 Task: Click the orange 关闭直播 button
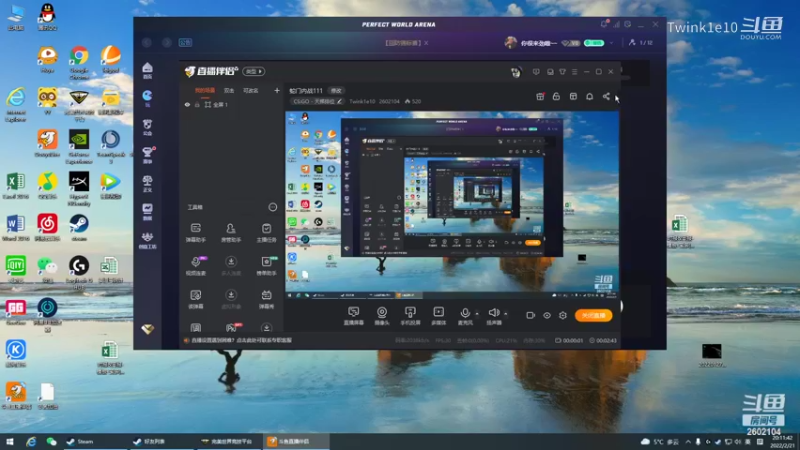pos(593,315)
